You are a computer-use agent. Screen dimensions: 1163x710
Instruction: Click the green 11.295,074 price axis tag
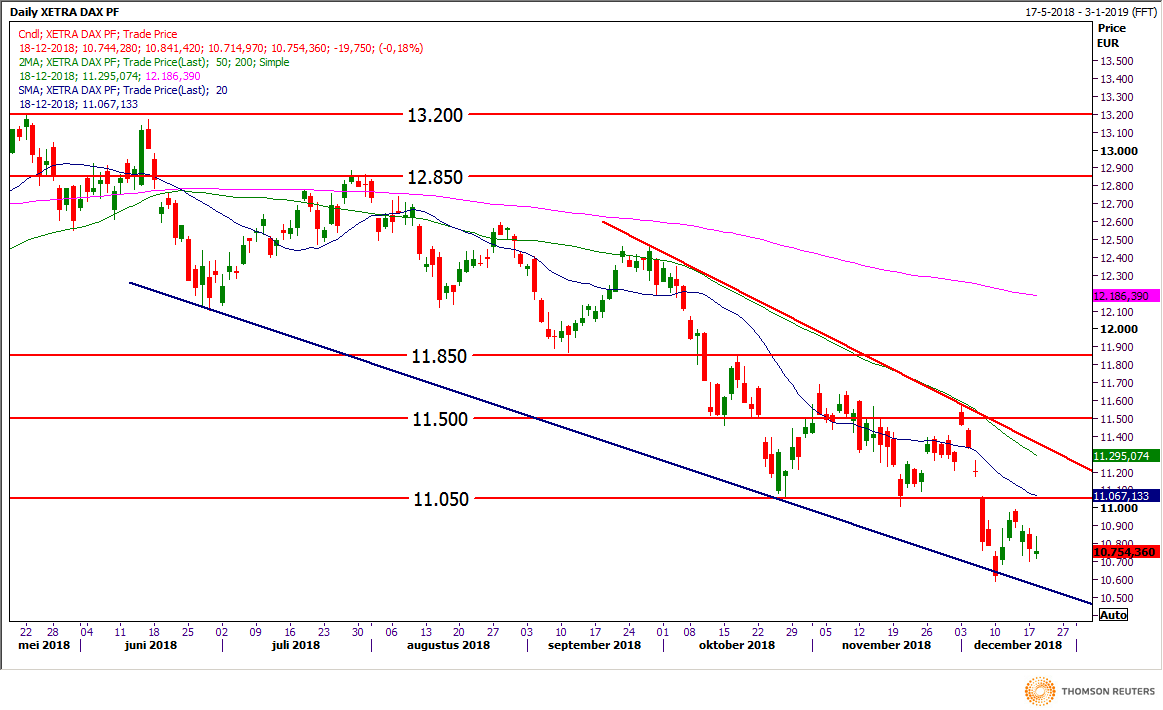(x=1126, y=456)
